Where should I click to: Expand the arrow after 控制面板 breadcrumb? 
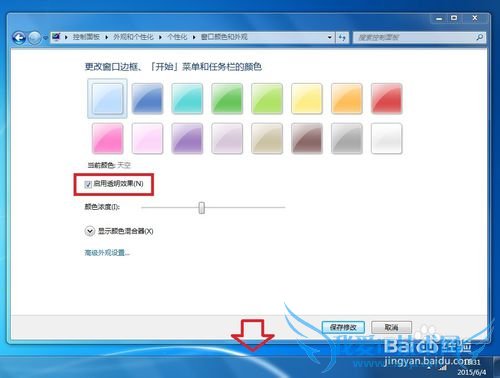point(107,37)
